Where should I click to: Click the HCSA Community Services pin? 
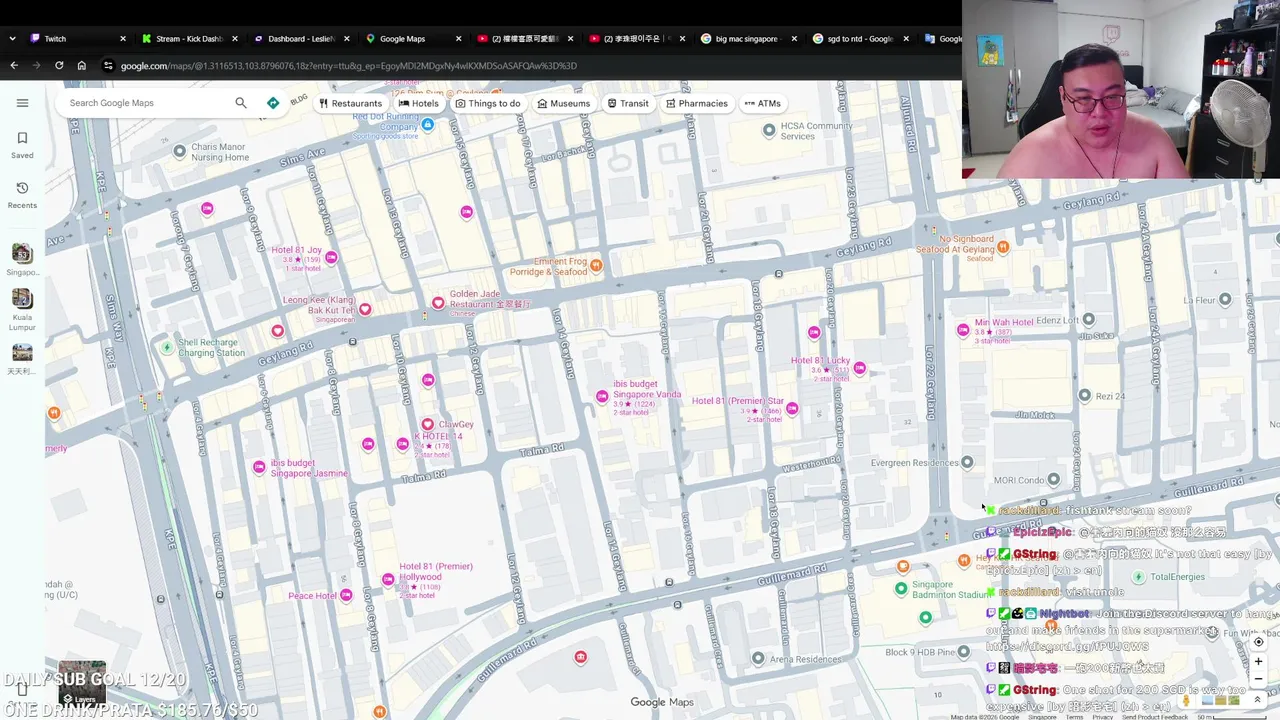pyautogui.click(x=769, y=130)
